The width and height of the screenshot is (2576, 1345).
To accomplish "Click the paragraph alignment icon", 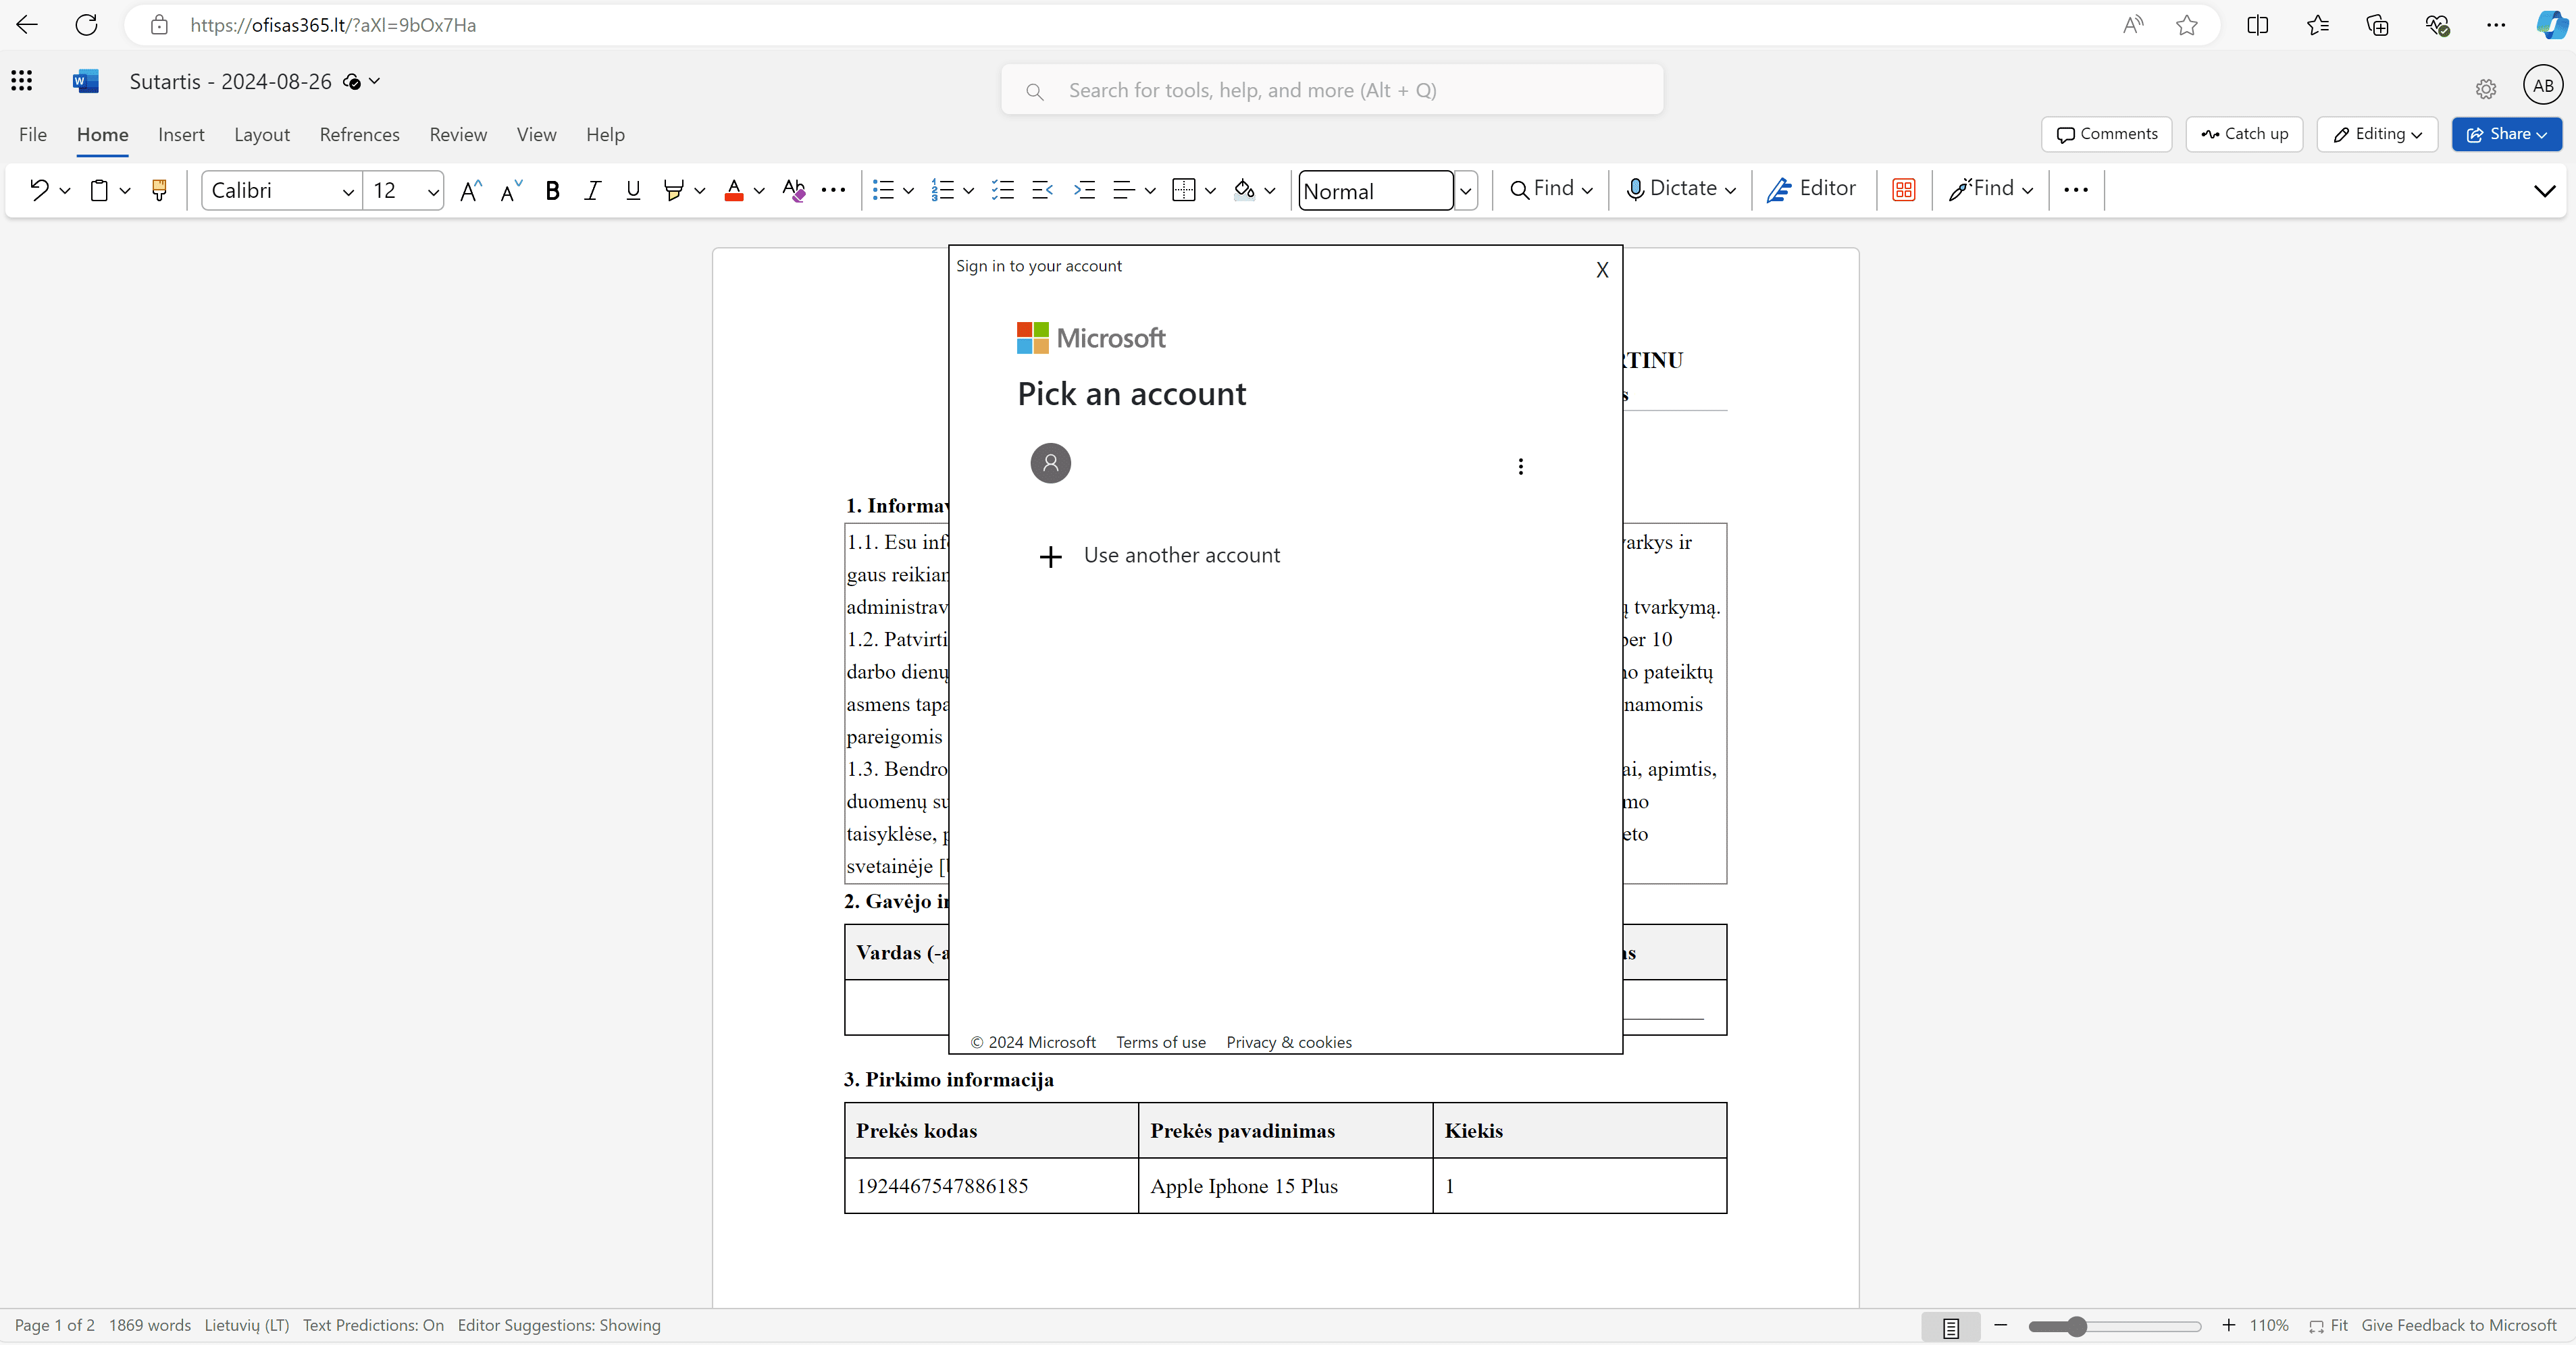I will pos(1124,190).
